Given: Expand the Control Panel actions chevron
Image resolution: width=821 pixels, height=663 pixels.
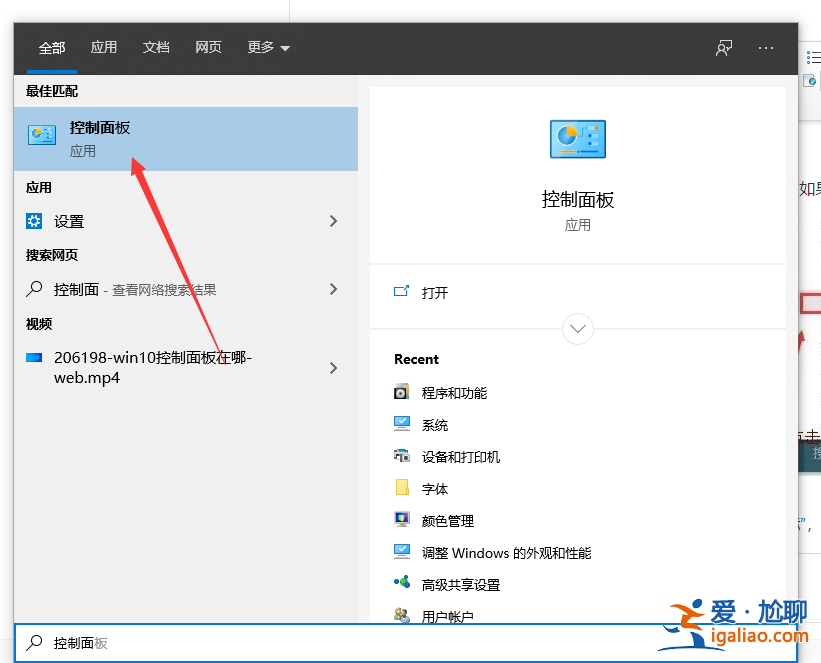Looking at the screenshot, I should click(x=577, y=329).
